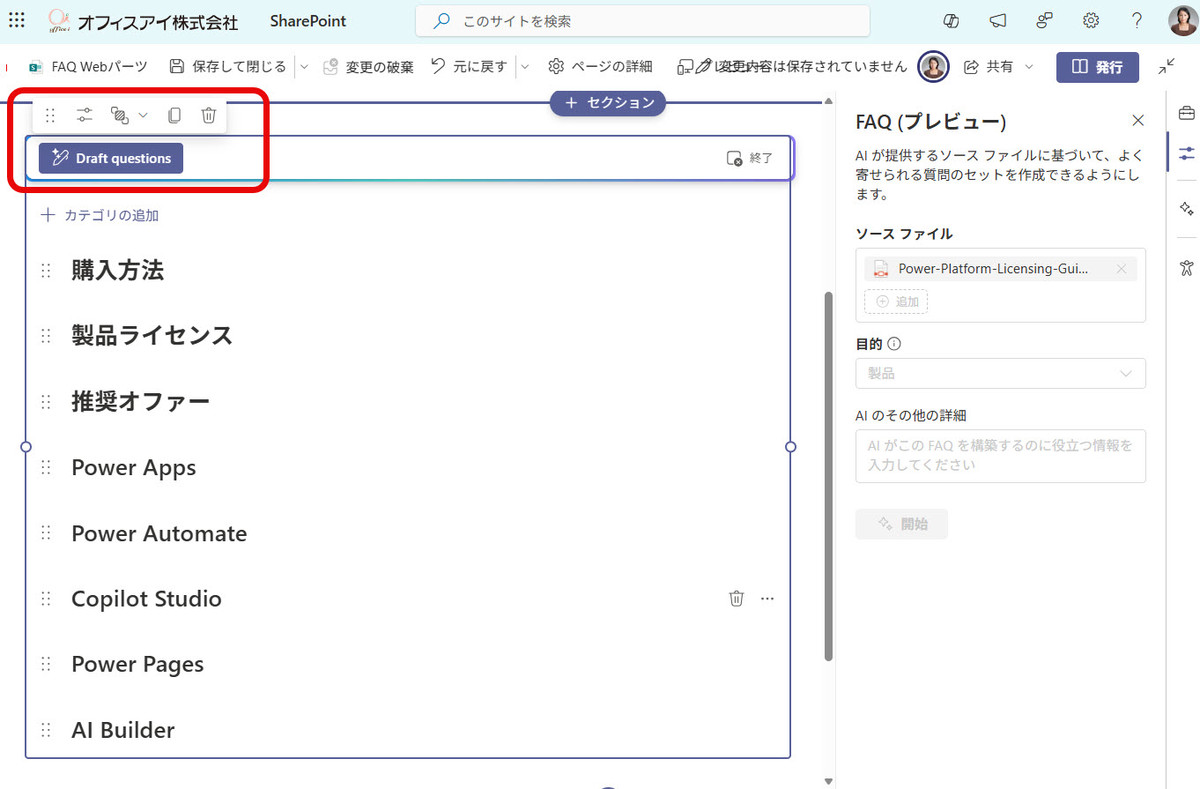Open Copilot from the top header
This screenshot has height=789, width=1200.
(x=951, y=21)
